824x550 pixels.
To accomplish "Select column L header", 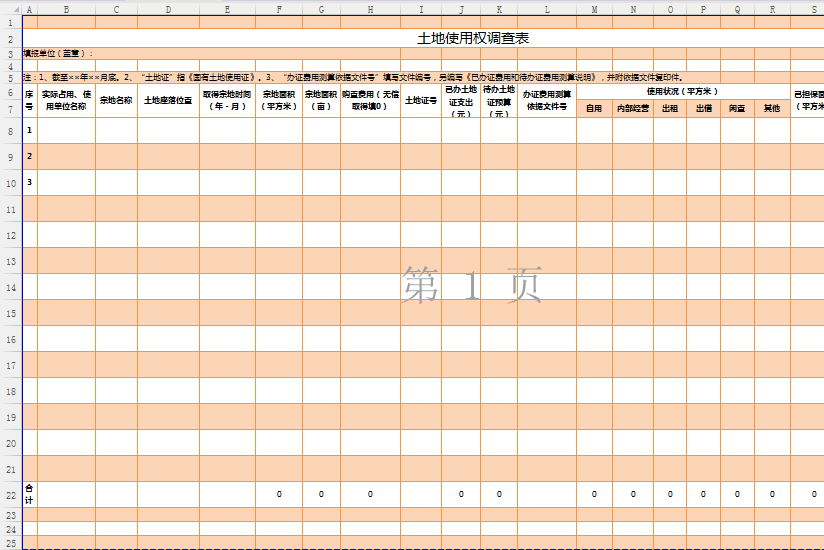I will coord(547,10).
